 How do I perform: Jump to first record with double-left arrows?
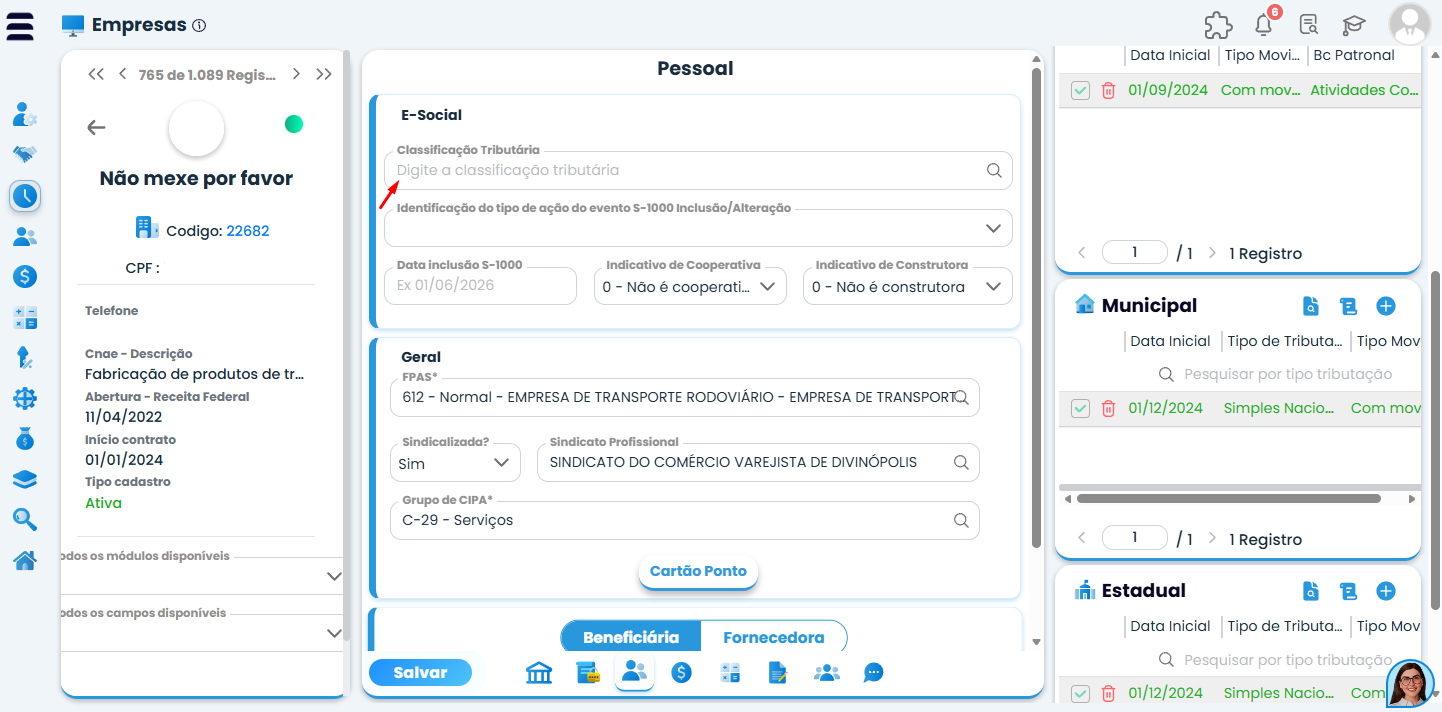coord(96,74)
